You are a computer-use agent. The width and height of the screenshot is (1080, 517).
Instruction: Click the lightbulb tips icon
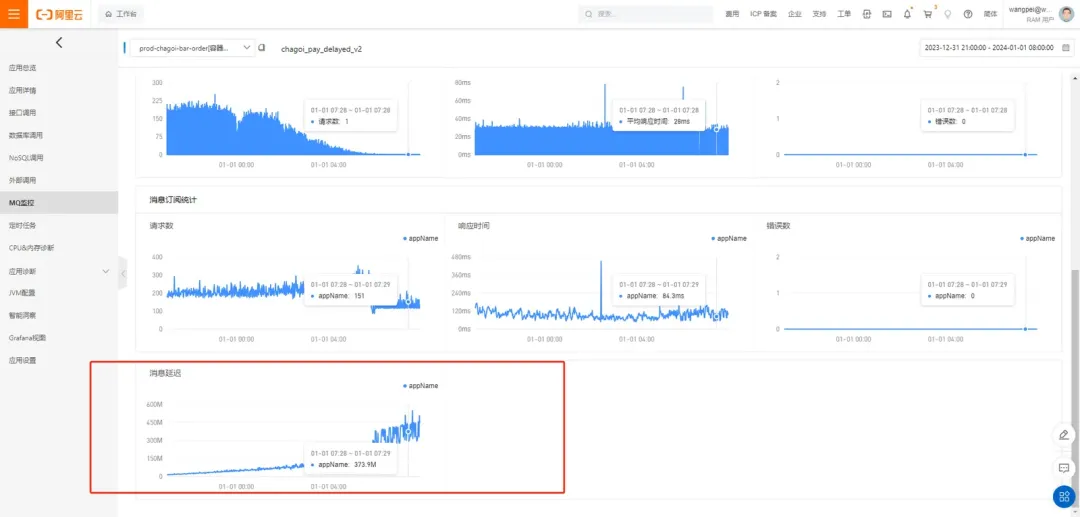[x=948, y=14]
